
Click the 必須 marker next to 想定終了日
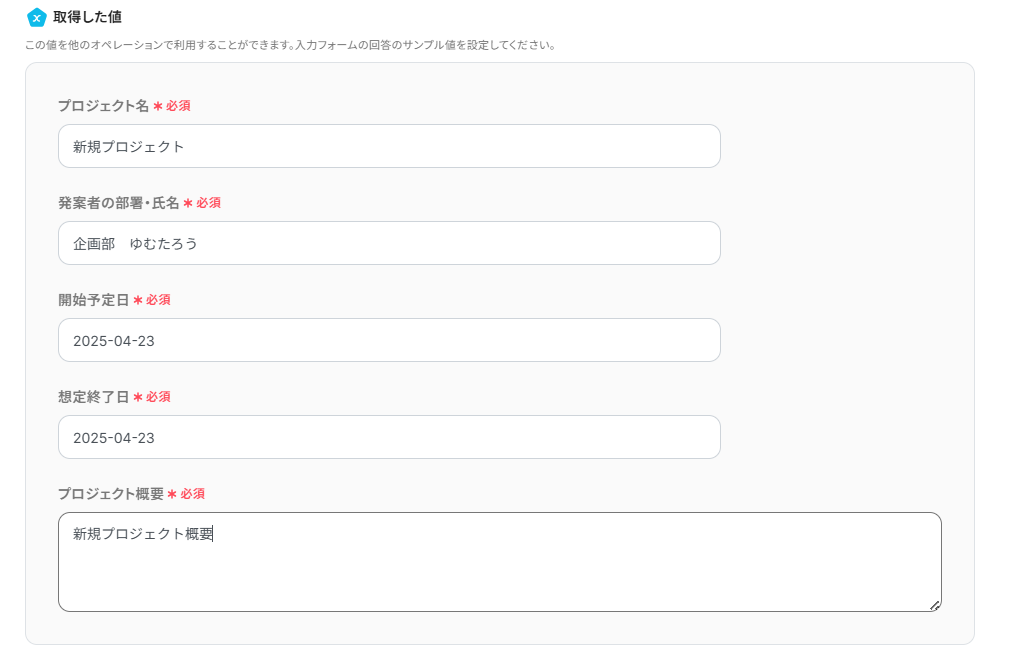click(152, 397)
